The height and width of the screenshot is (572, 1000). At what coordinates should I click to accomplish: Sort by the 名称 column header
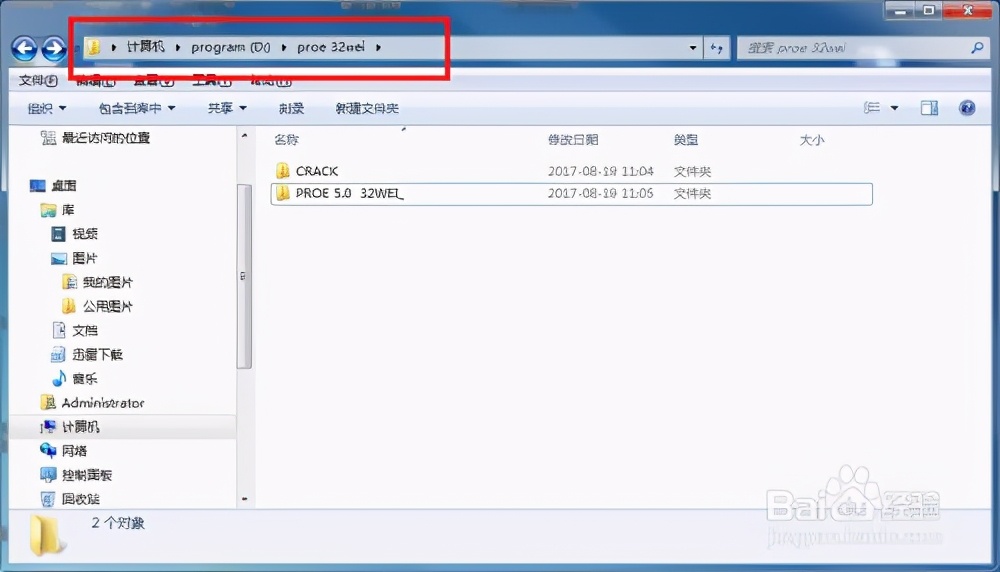(x=286, y=140)
